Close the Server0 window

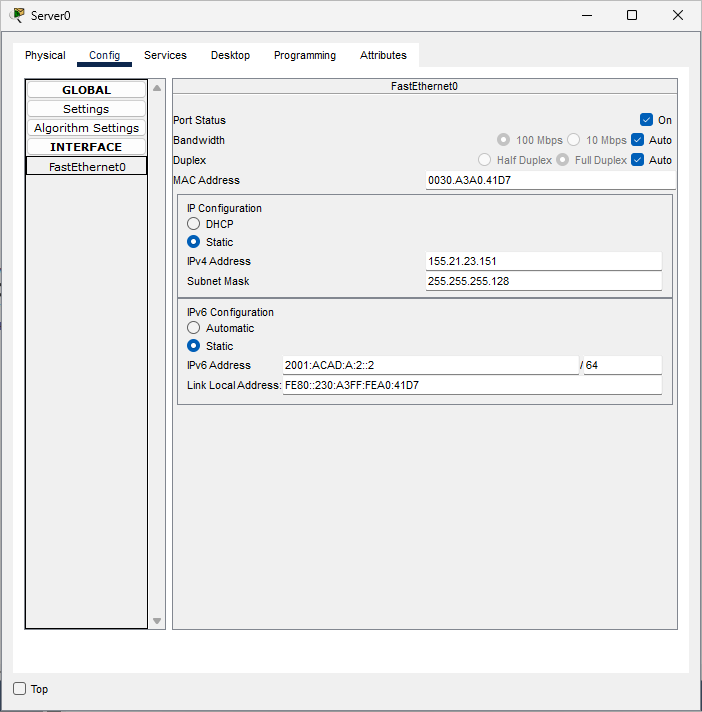pyautogui.click(x=677, y=15)
